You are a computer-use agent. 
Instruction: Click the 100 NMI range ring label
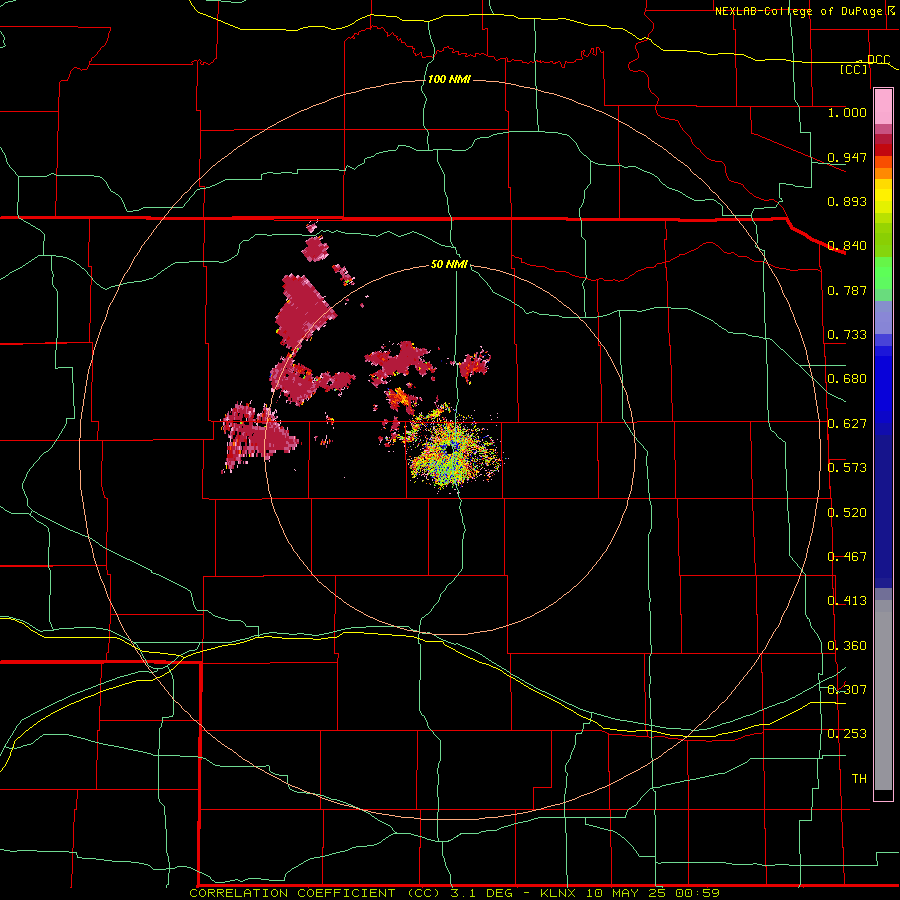coord(449,79)
